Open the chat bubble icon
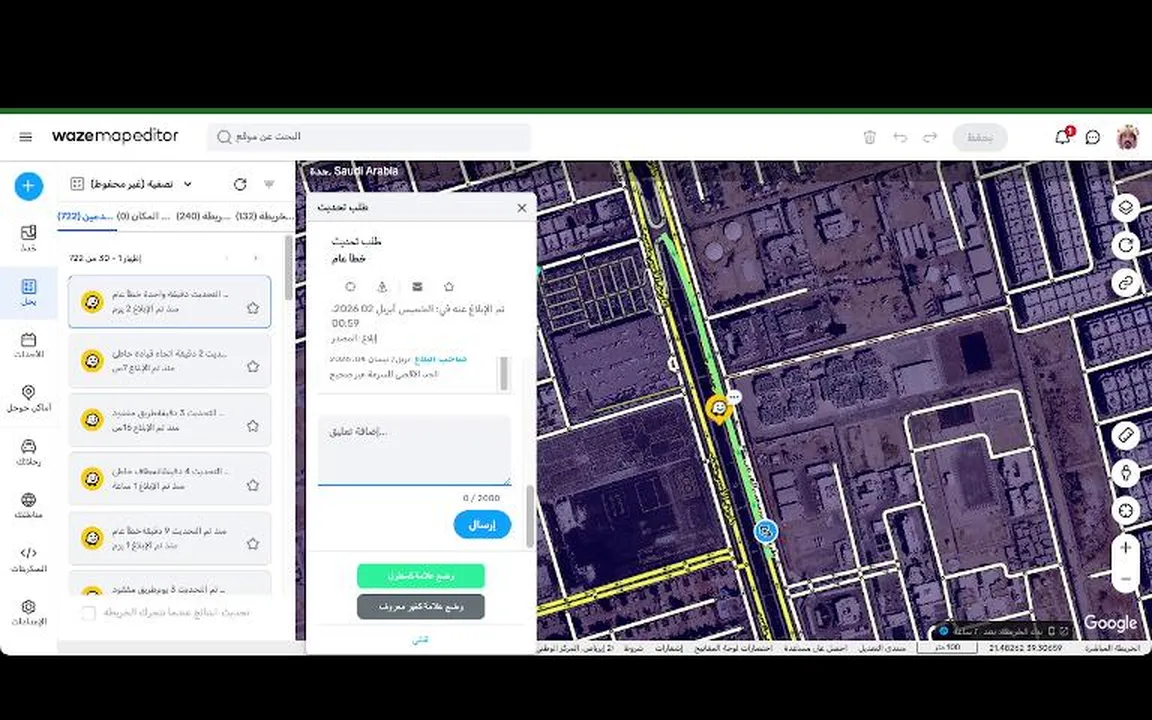The width and height of the screenshot is (1152, 720). click(1092, 137)
